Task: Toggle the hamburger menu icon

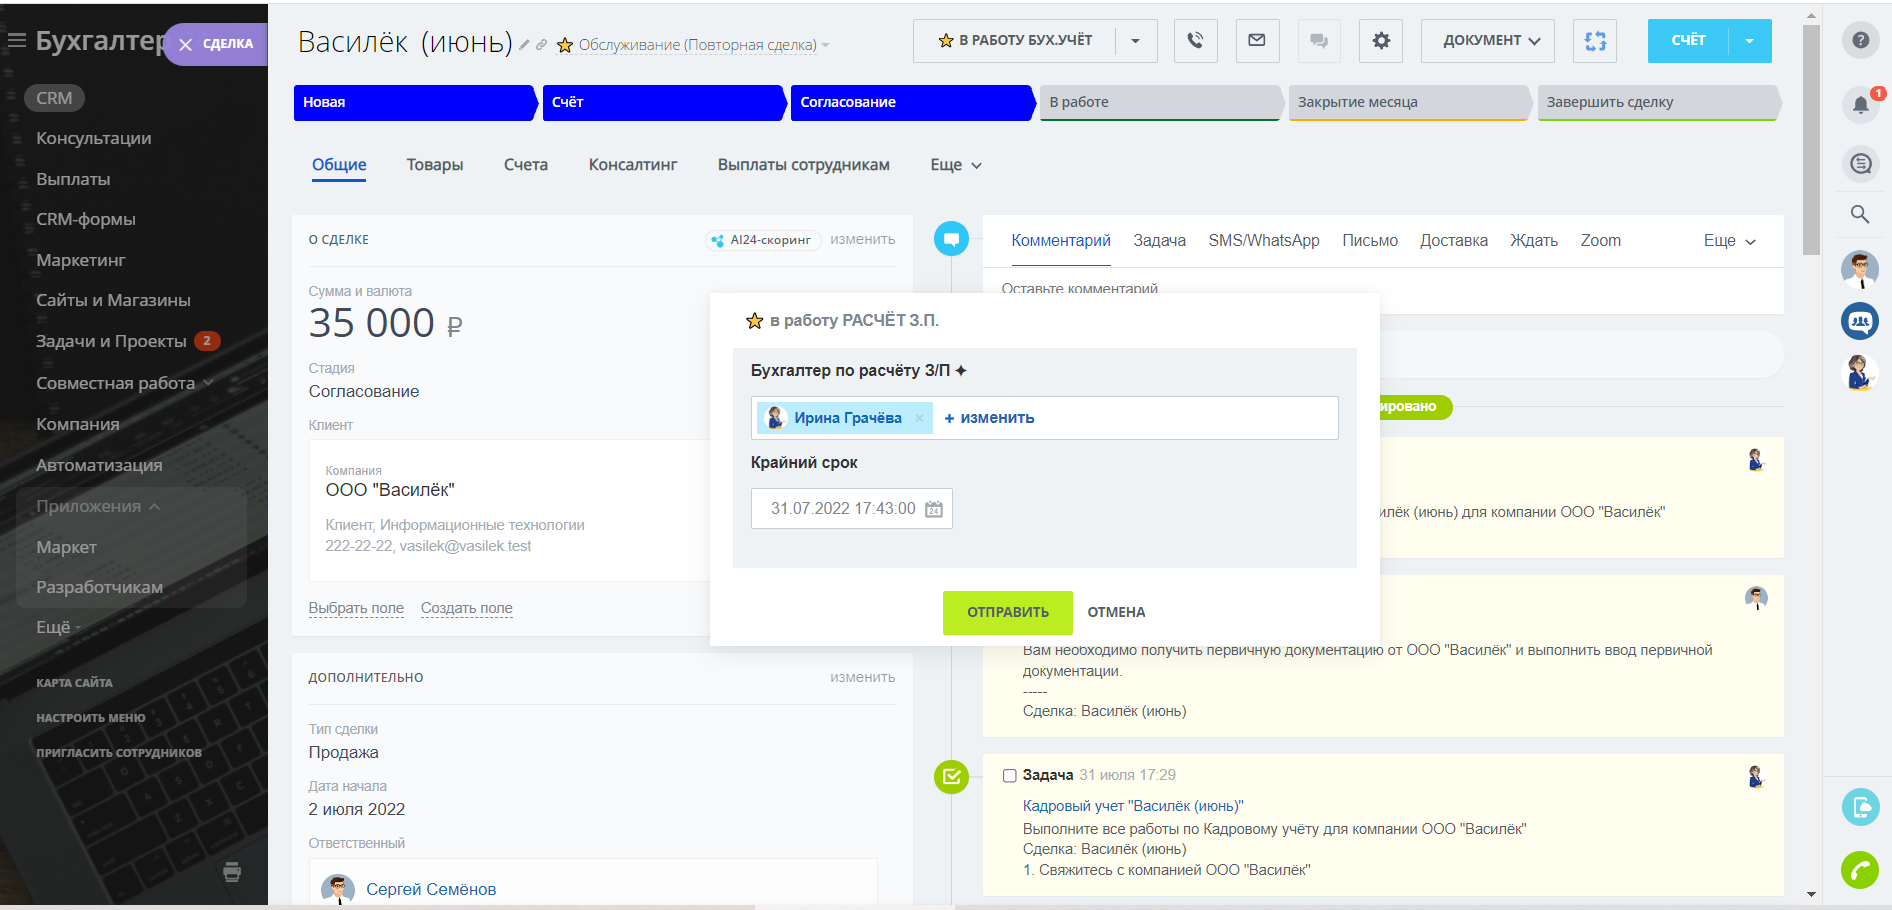Action: coord(17,41)
